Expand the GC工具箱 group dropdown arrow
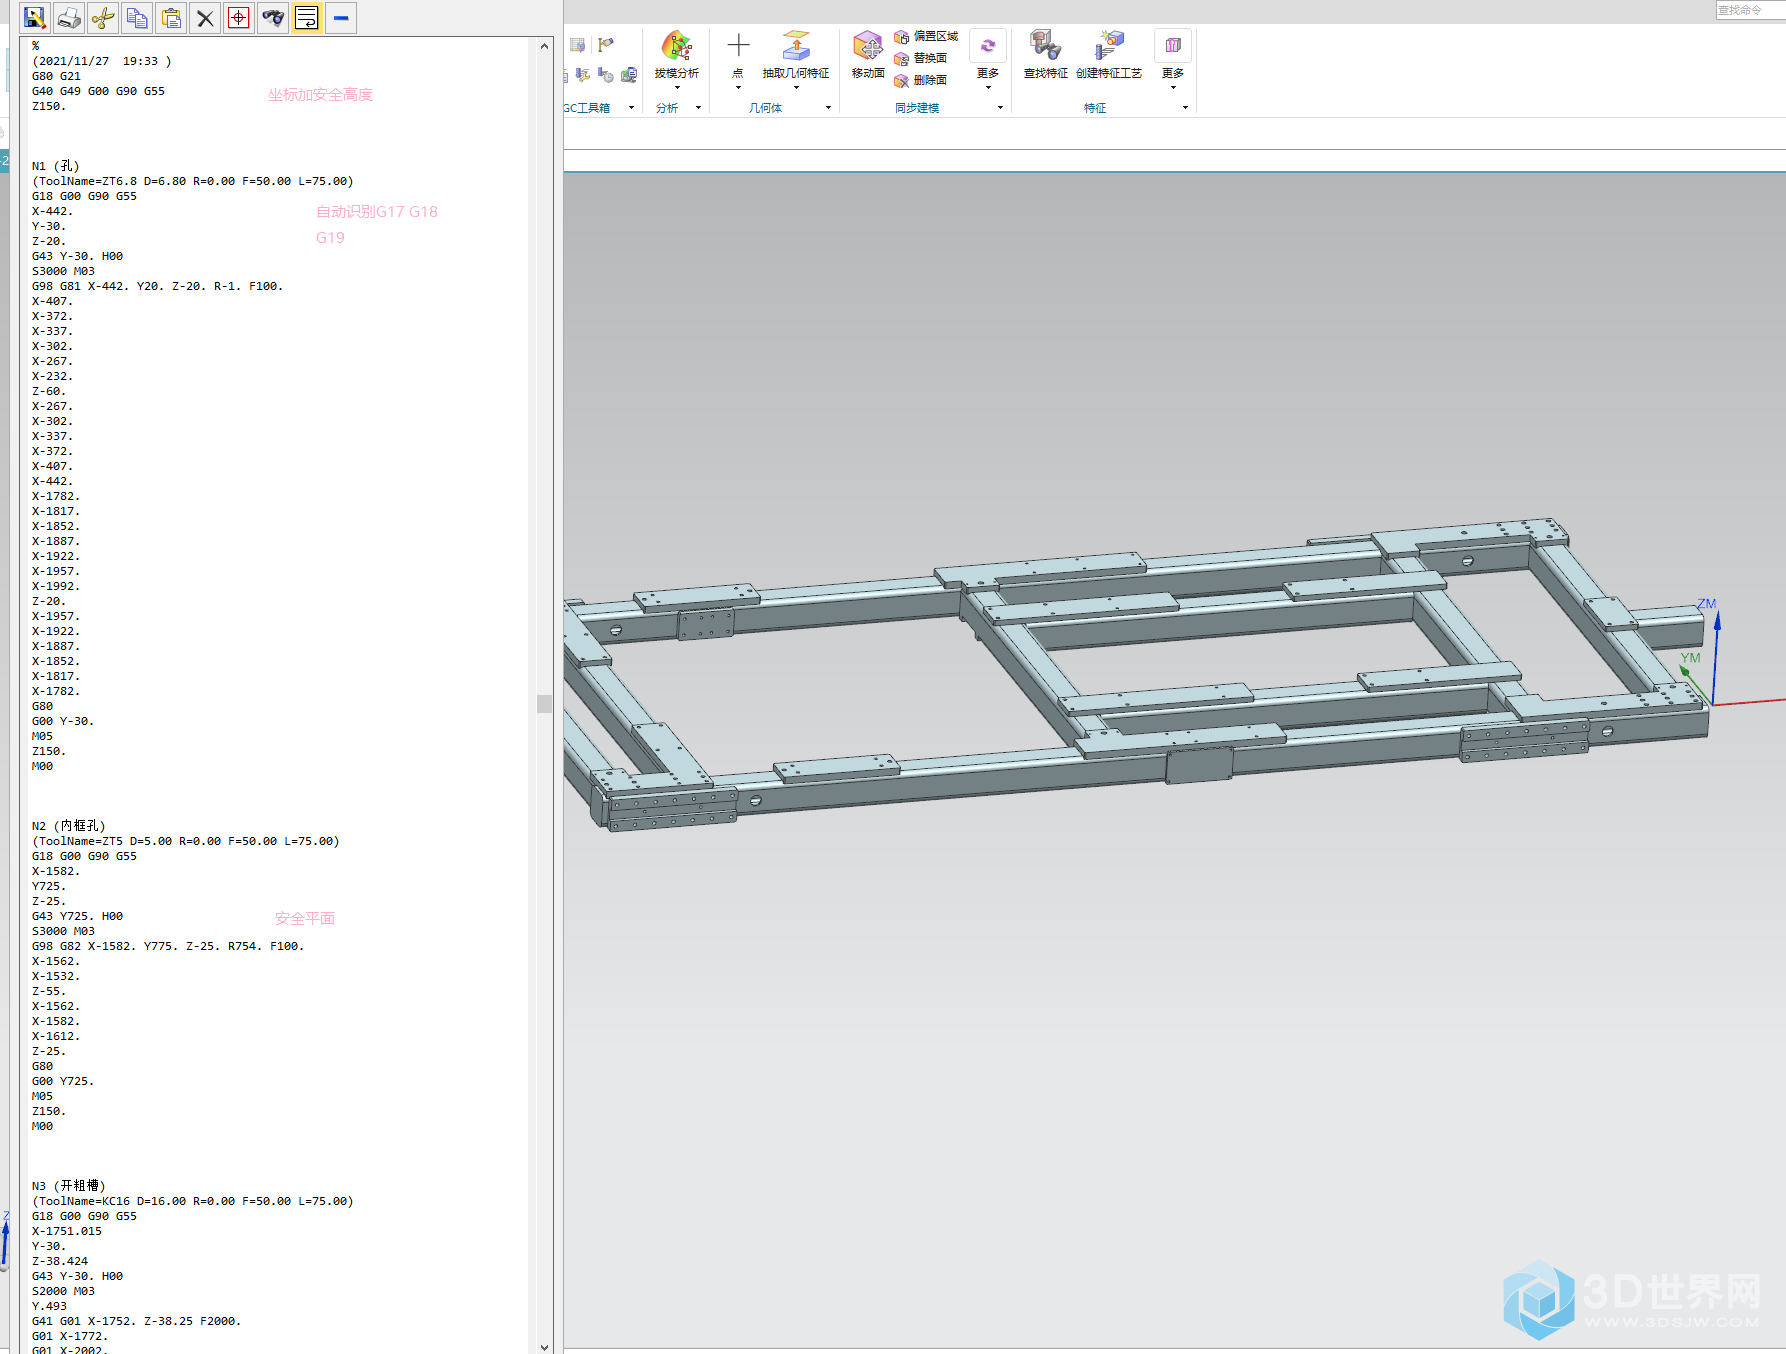The width and height of the screenshot is (1786, 1354). pyautogui.click(x=631, y=108)
